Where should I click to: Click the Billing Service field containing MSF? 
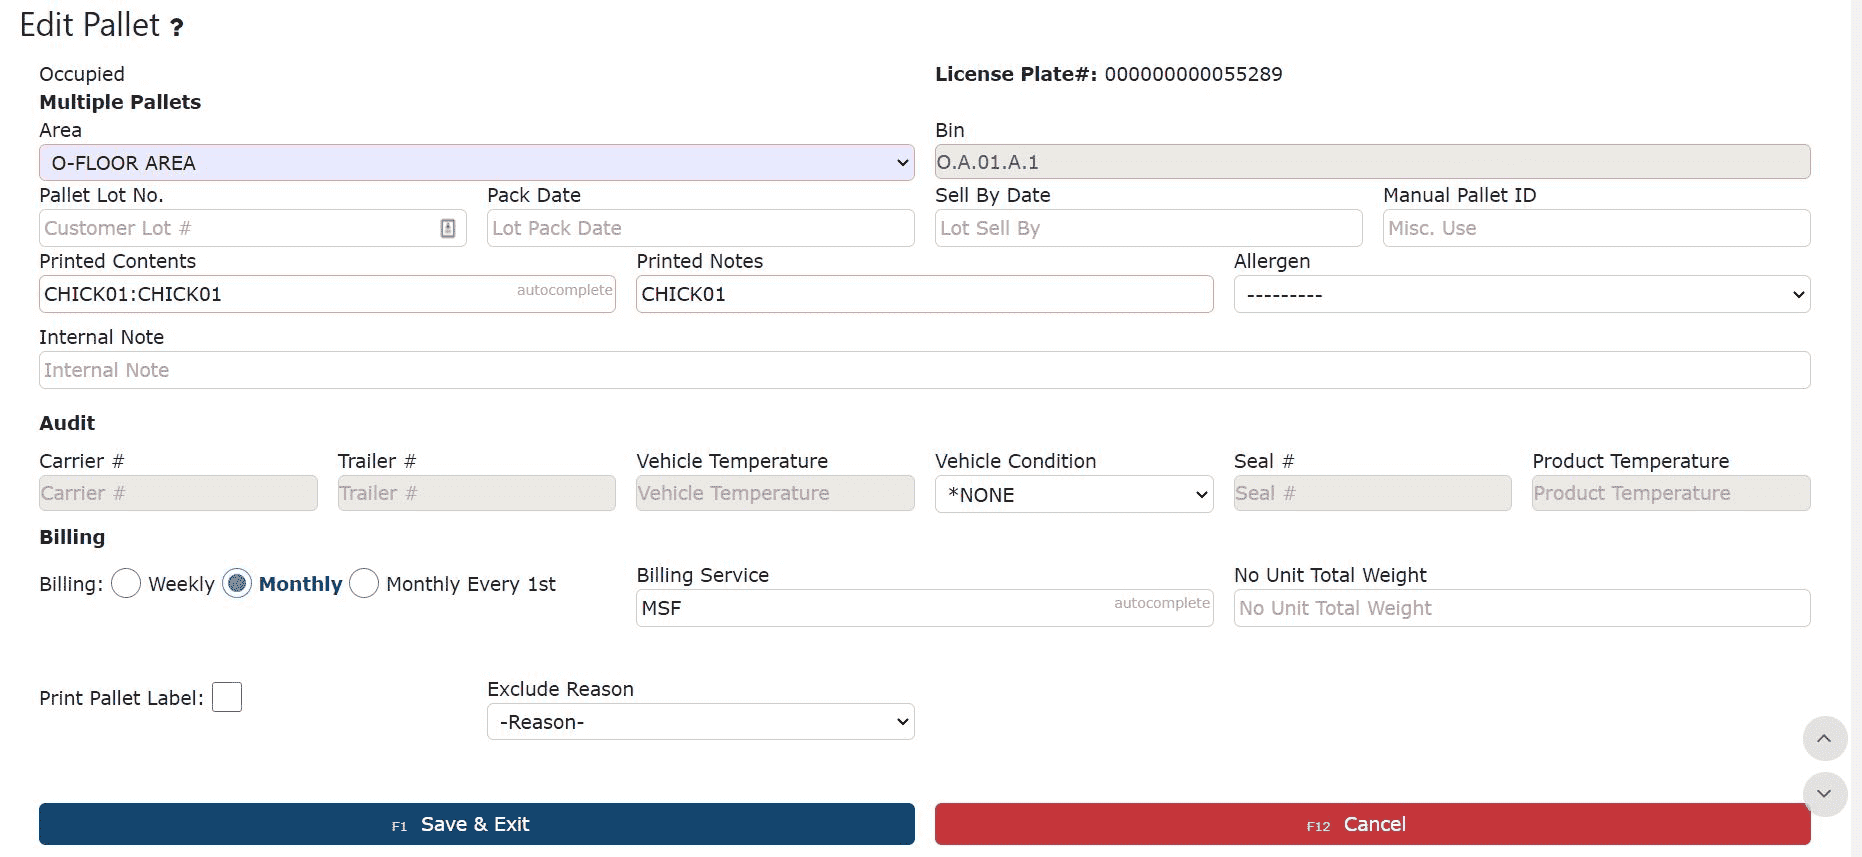(x=924, y=608)
